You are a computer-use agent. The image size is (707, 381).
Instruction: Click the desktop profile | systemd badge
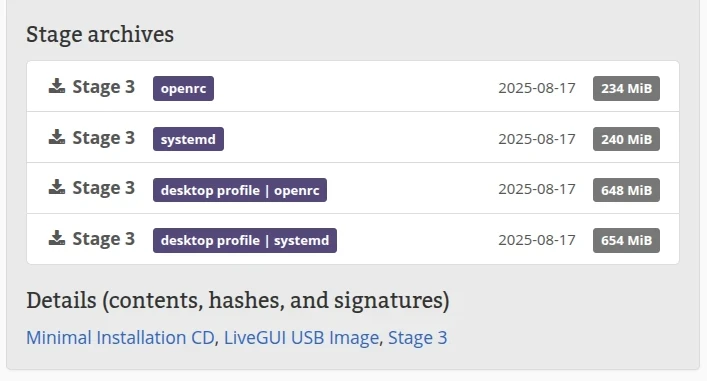(x=245, y=240)
